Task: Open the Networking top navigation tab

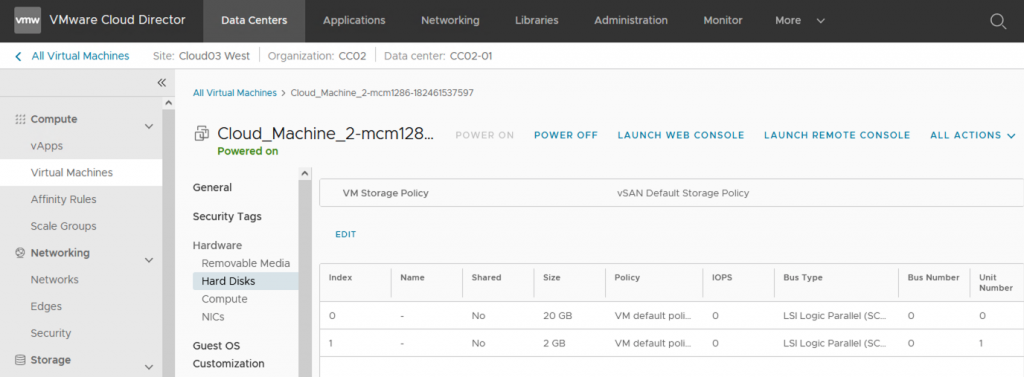Action: pyautogui.click(x=450, y=20)
